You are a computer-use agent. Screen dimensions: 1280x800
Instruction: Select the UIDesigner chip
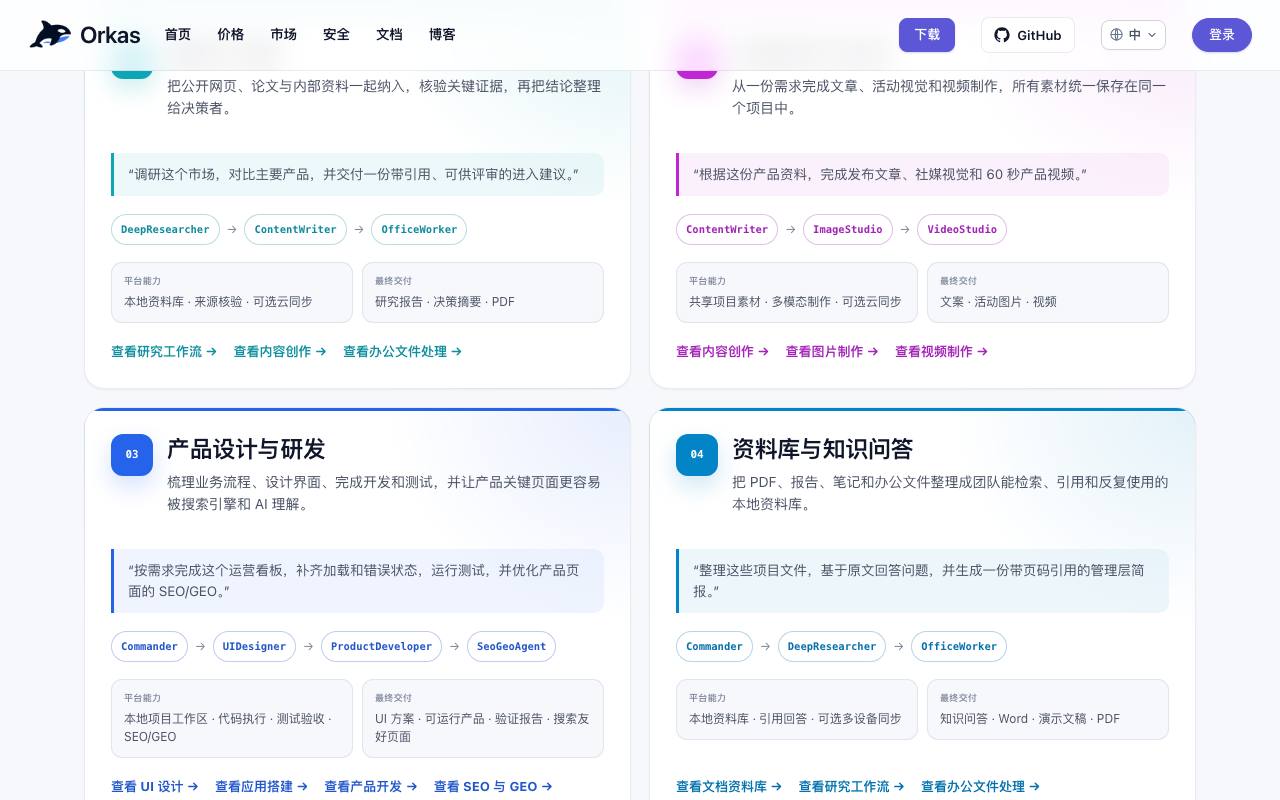[x=254, y=647]
